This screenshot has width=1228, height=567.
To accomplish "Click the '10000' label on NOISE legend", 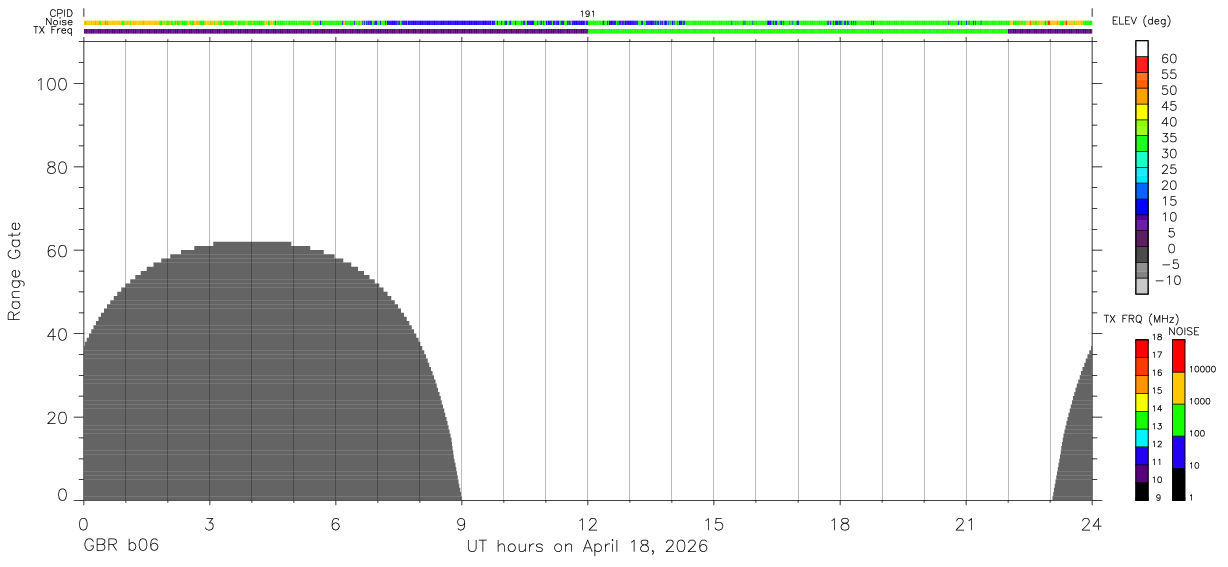I will pos(1202,369).
